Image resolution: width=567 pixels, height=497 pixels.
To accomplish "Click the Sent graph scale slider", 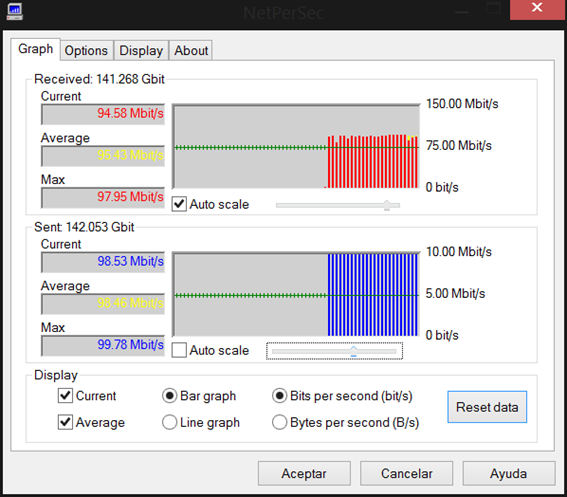I will (334, 351).
